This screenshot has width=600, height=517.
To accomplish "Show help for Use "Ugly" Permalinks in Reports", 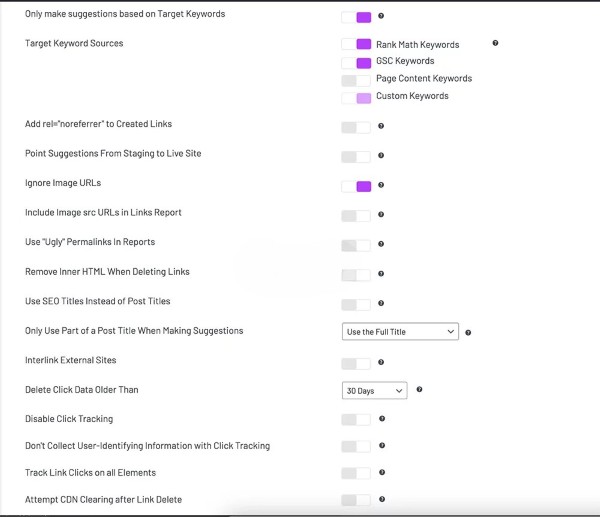I will tap(381, 245).
